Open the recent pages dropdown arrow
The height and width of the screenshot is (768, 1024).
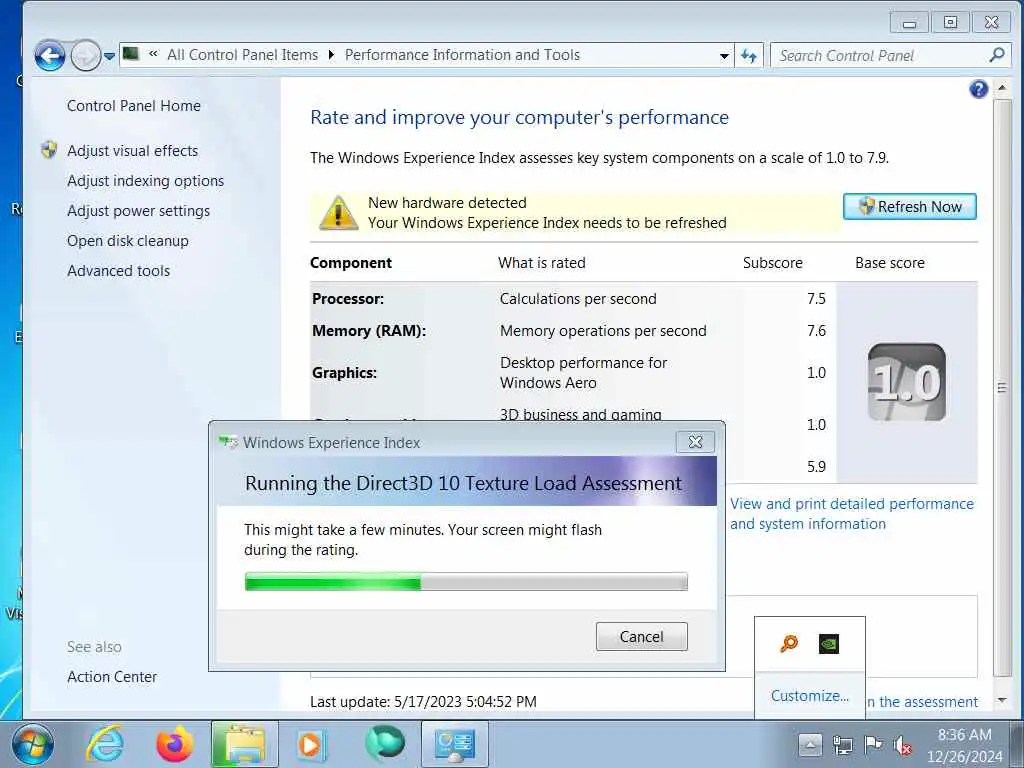coord(110,56)
